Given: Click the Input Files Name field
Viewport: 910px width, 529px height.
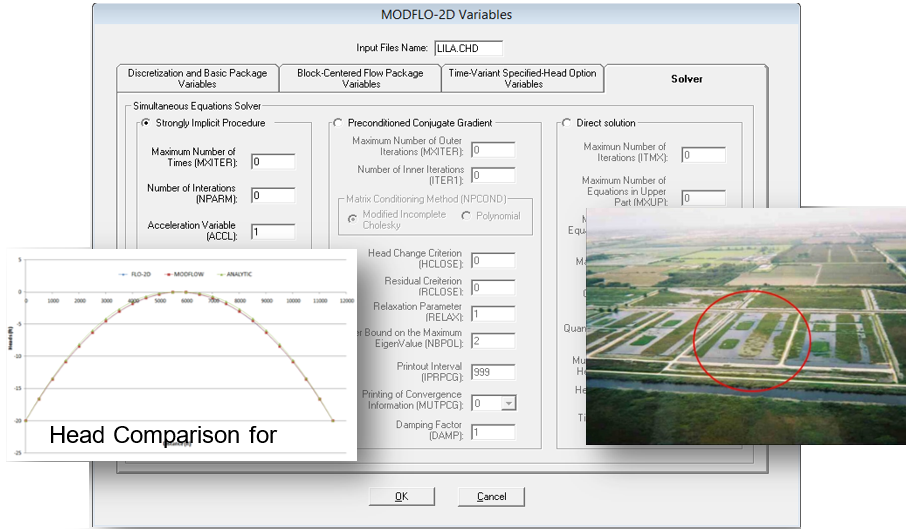Looking at the screenshot, I should click(x=468, y=48).
